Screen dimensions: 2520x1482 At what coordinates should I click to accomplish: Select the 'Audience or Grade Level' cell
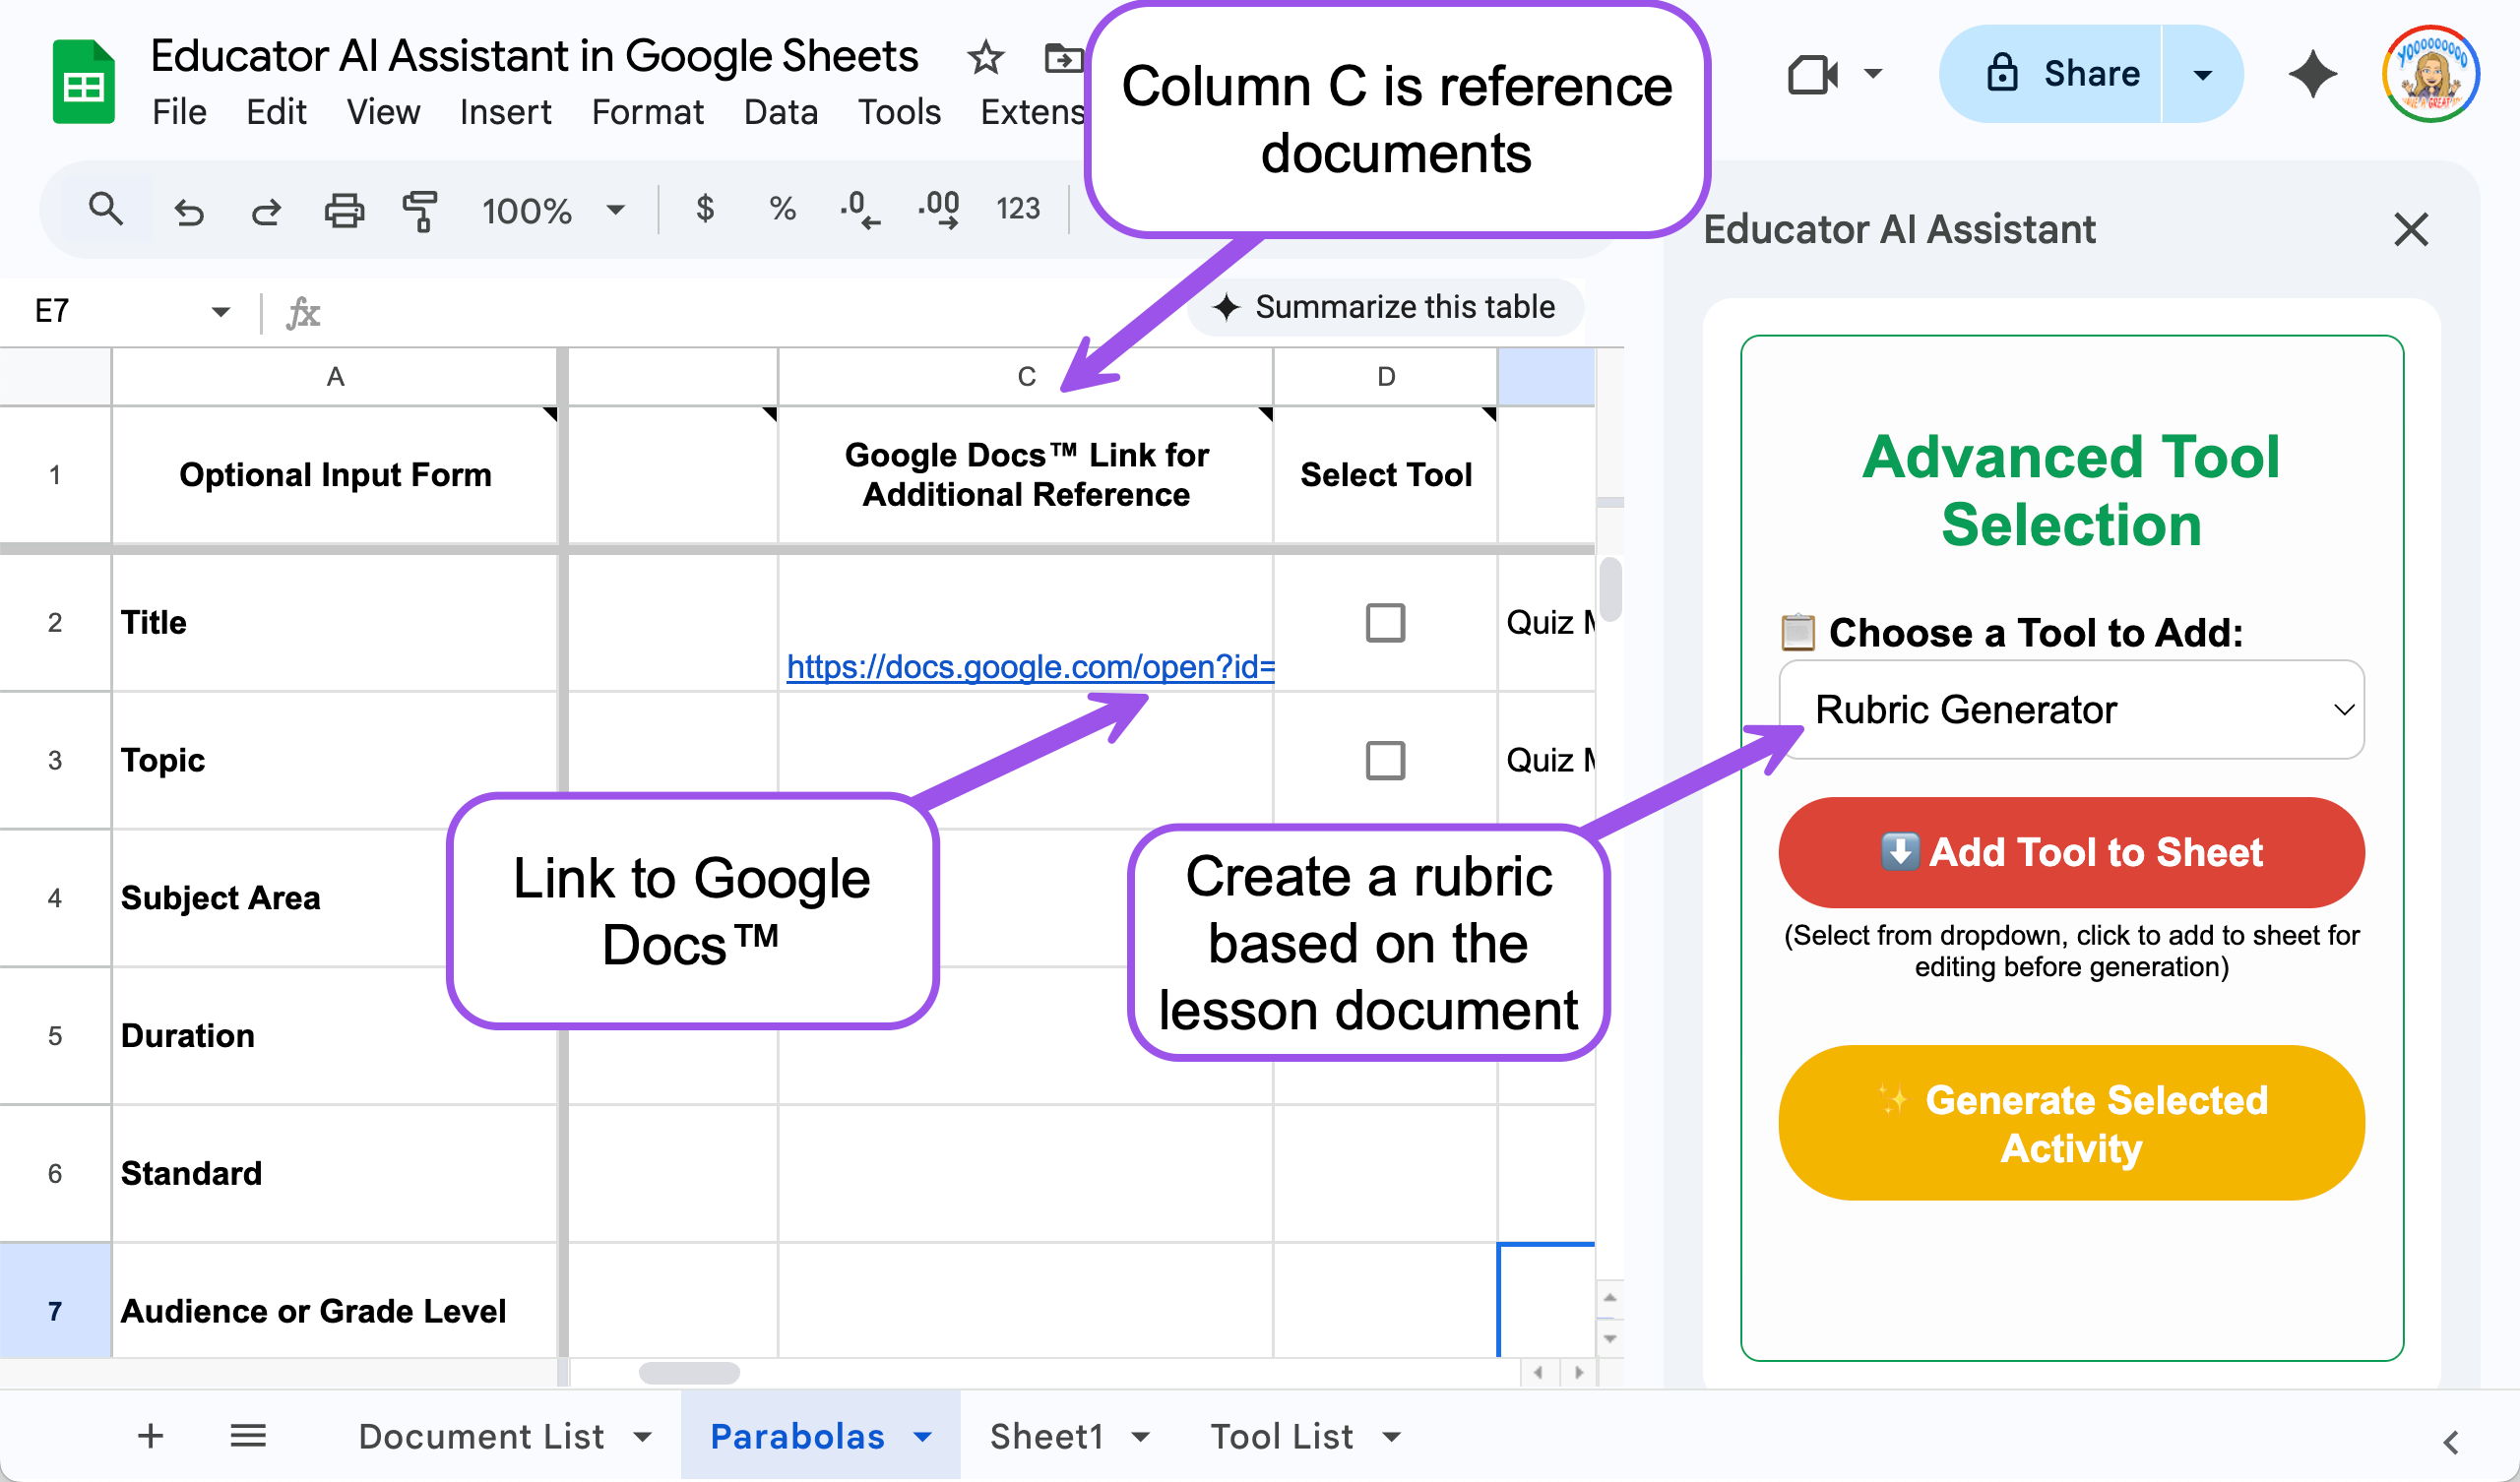[x=334, y=1310]
